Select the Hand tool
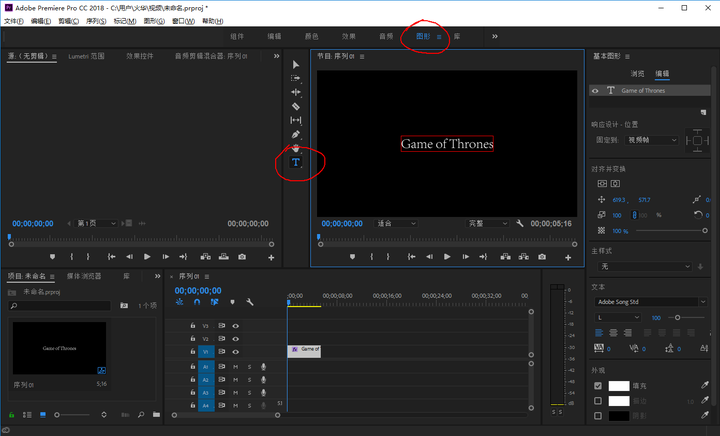Image resolution: width=720 pixels, height=436 pixels. (x=296, y=148)
